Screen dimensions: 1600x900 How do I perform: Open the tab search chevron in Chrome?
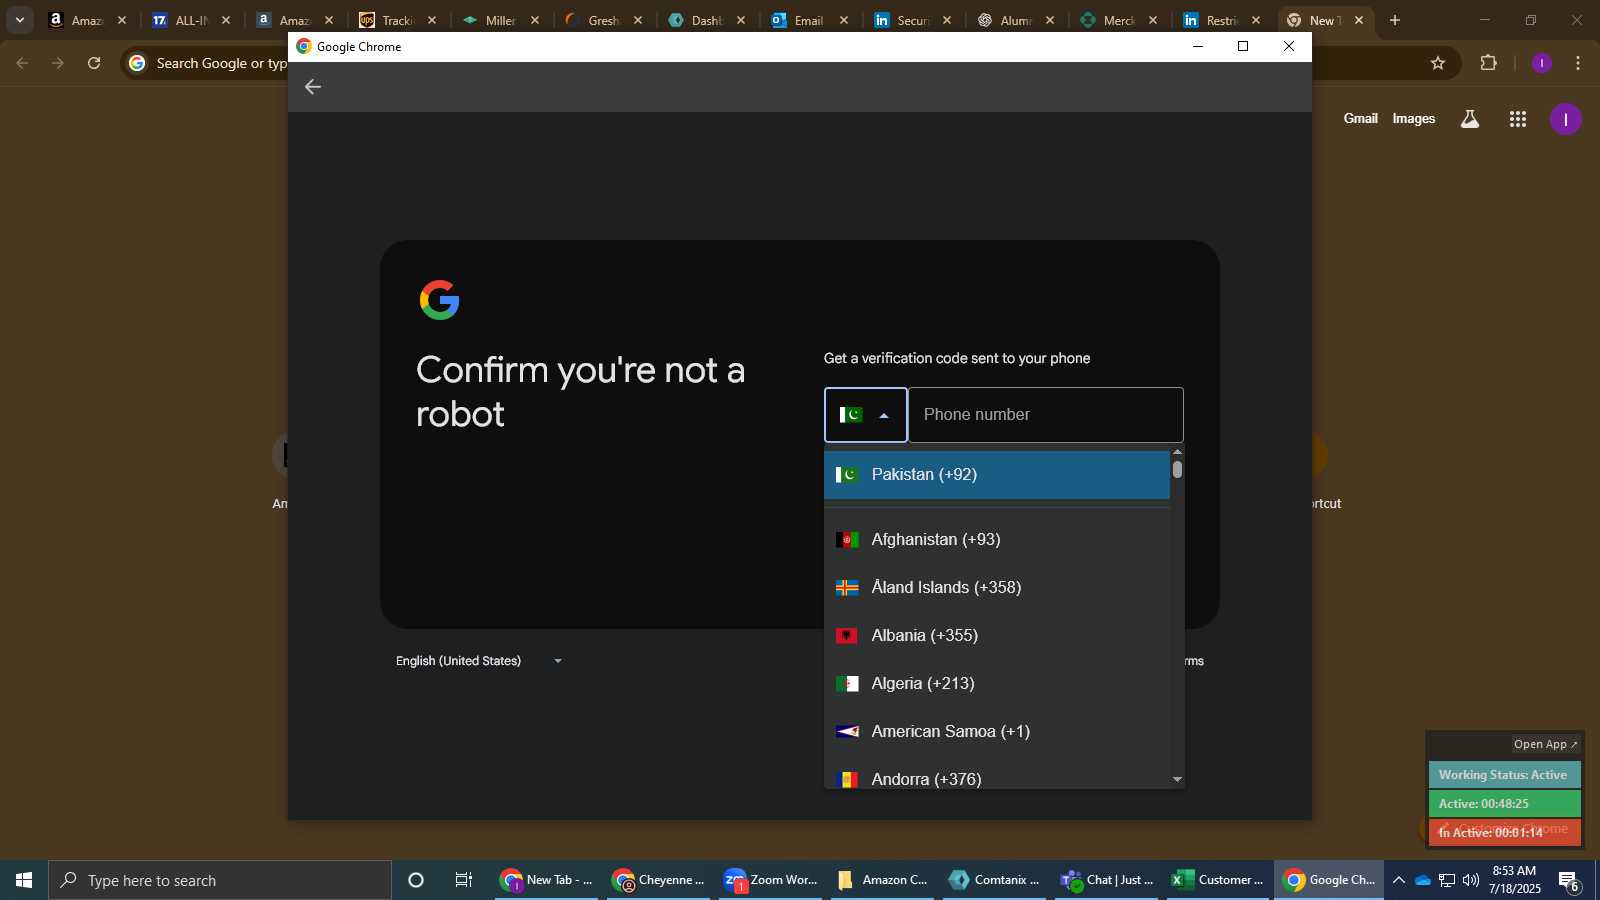[x=19, y=20]
